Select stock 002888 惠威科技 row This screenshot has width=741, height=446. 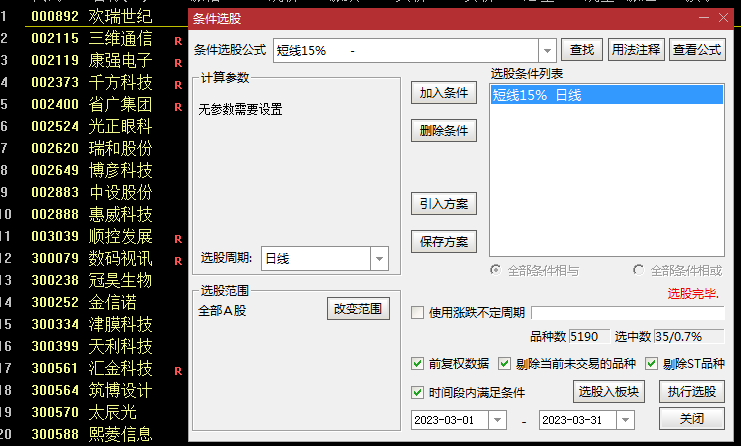pos(92,214)
